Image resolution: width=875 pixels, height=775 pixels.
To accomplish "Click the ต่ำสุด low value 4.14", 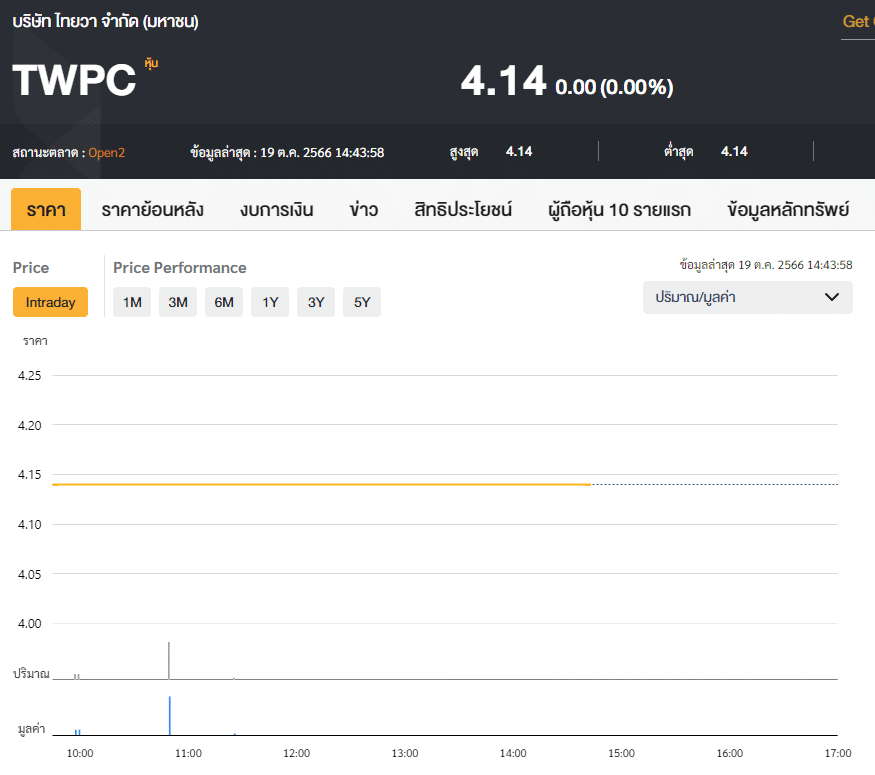I will click(x=734, y=151).
